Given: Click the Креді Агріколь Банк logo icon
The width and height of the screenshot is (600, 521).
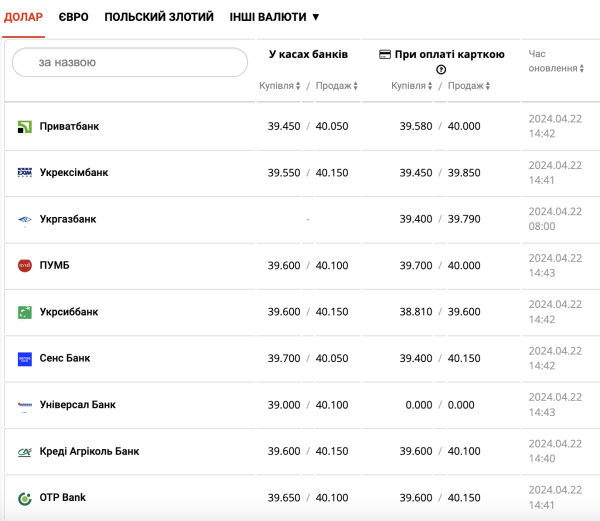Looking at the screenshot, I should click(25, 452).
